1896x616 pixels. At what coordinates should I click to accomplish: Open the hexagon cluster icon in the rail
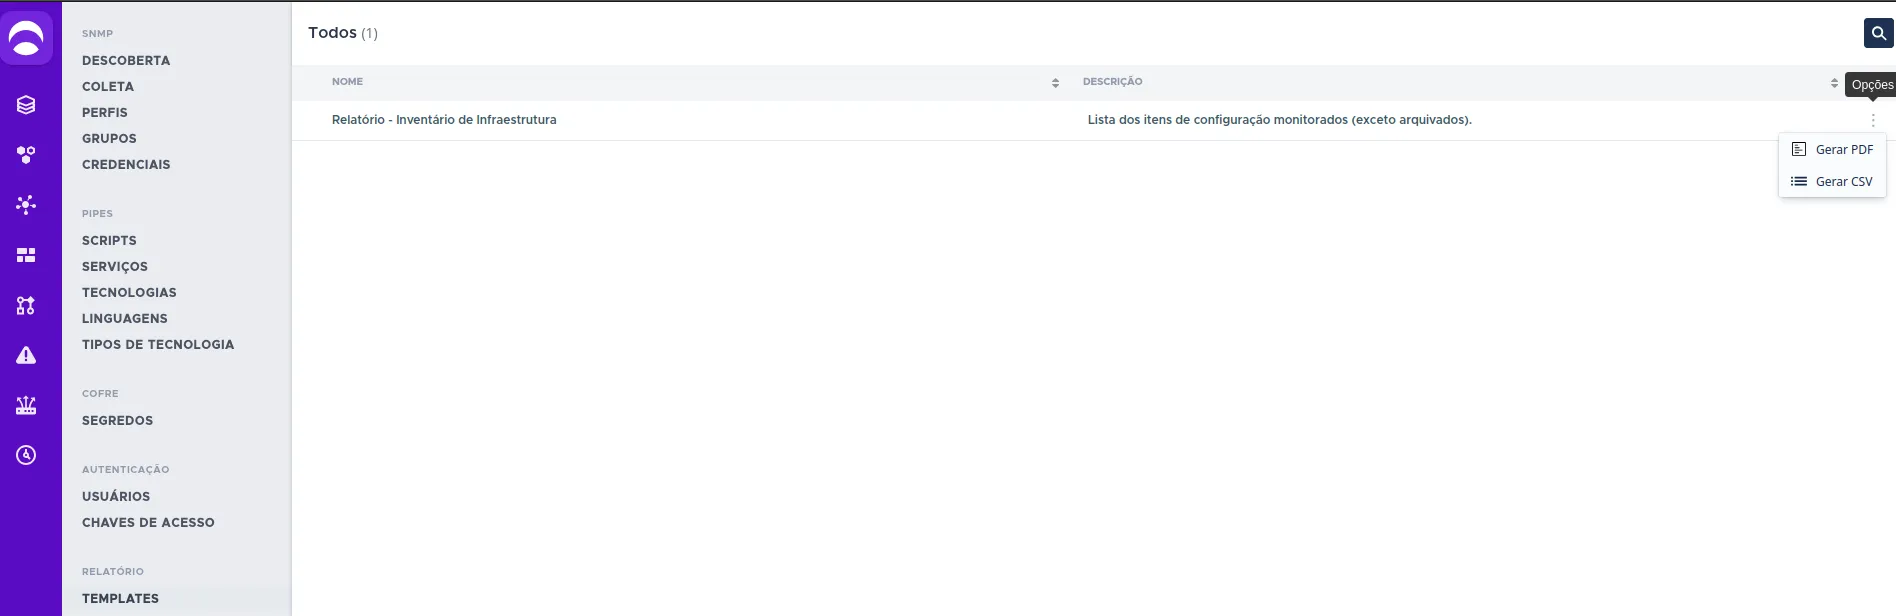click(26, 155)
